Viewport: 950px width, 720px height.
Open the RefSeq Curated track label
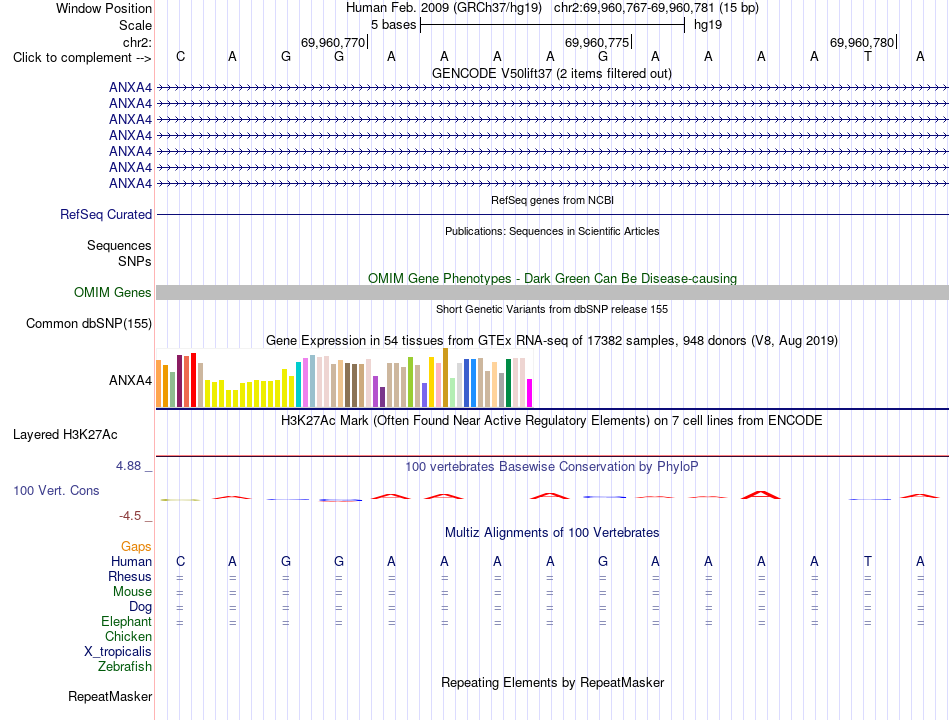click(x=106, y=215)
